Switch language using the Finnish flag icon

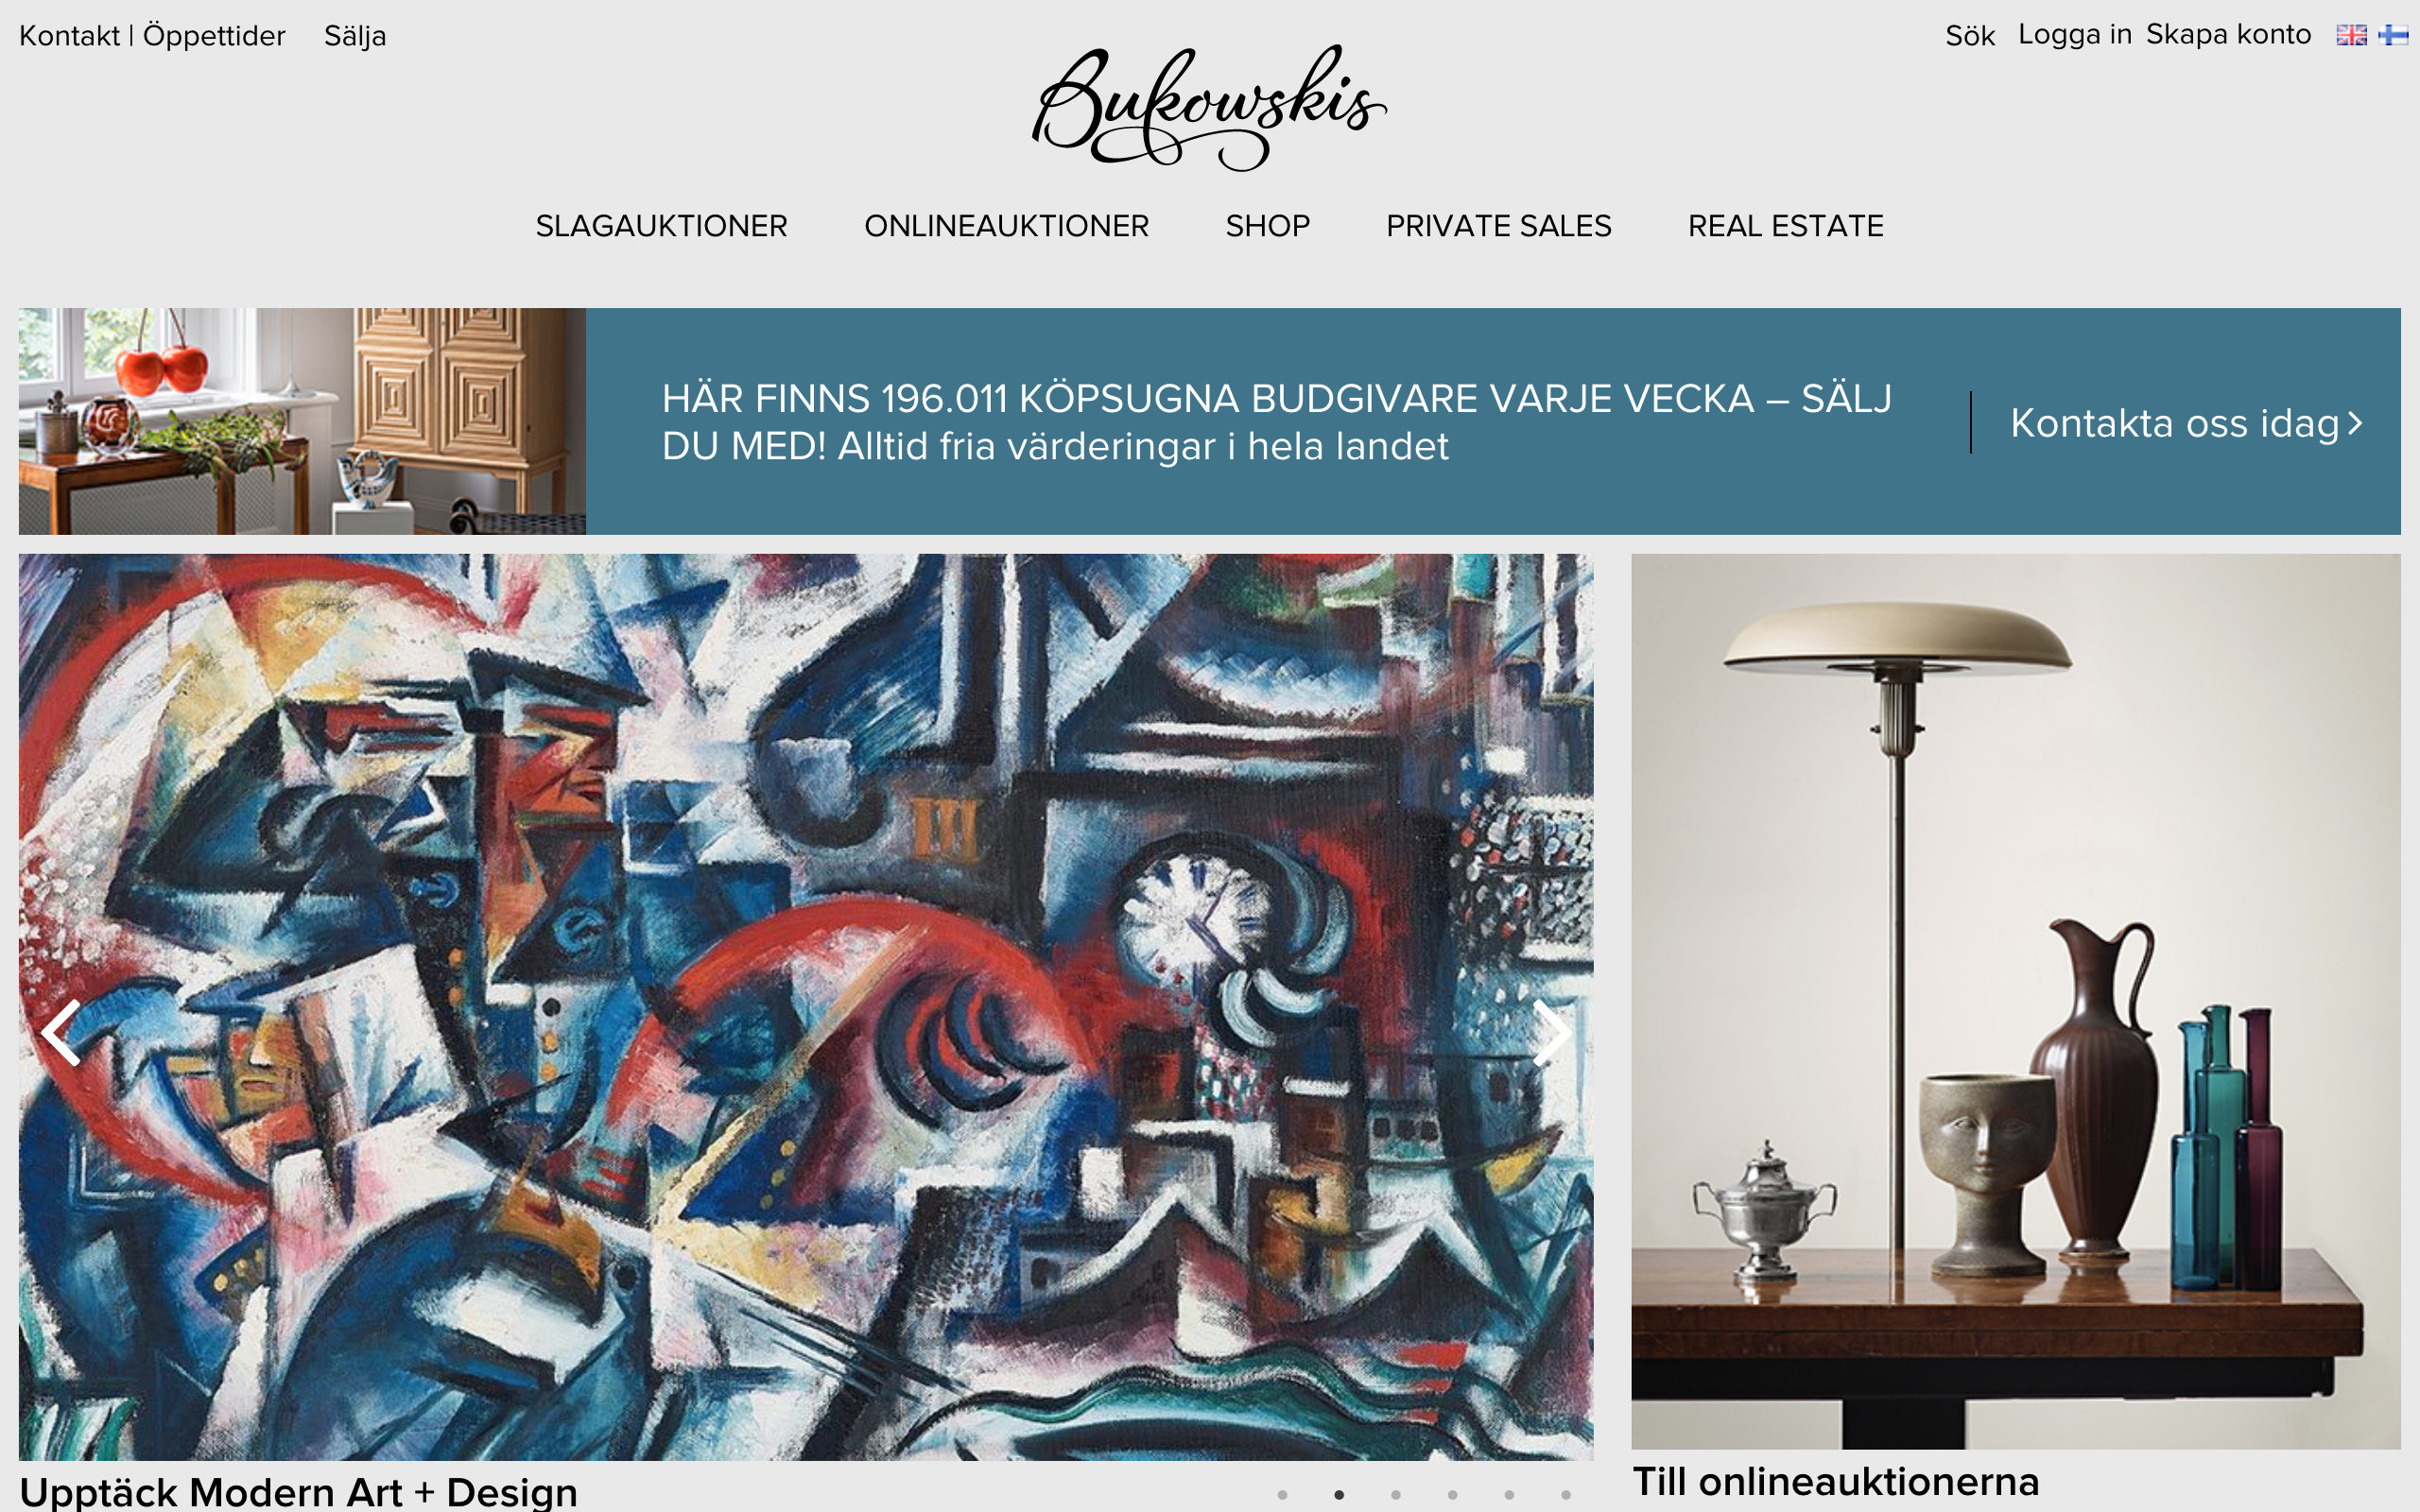(x=2393, y=35)
